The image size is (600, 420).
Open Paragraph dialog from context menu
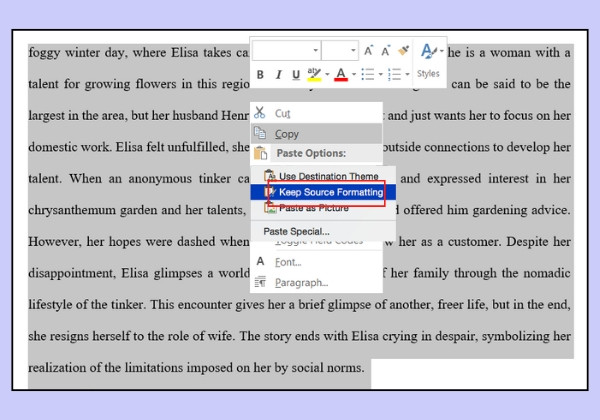pyautogui.click(x=317, y=283)
